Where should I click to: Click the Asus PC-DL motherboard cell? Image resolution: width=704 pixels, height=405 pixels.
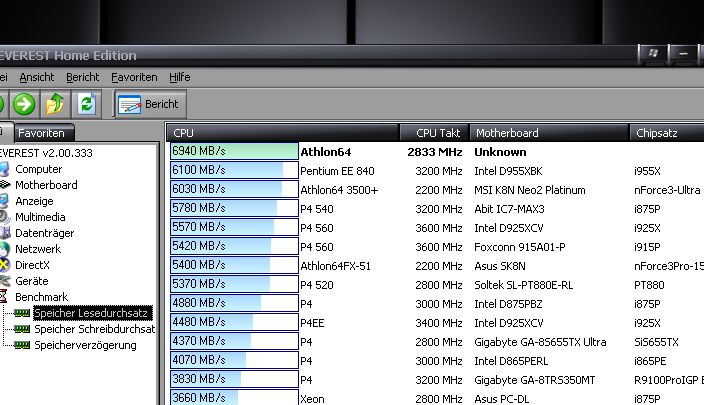coord(502,399)
